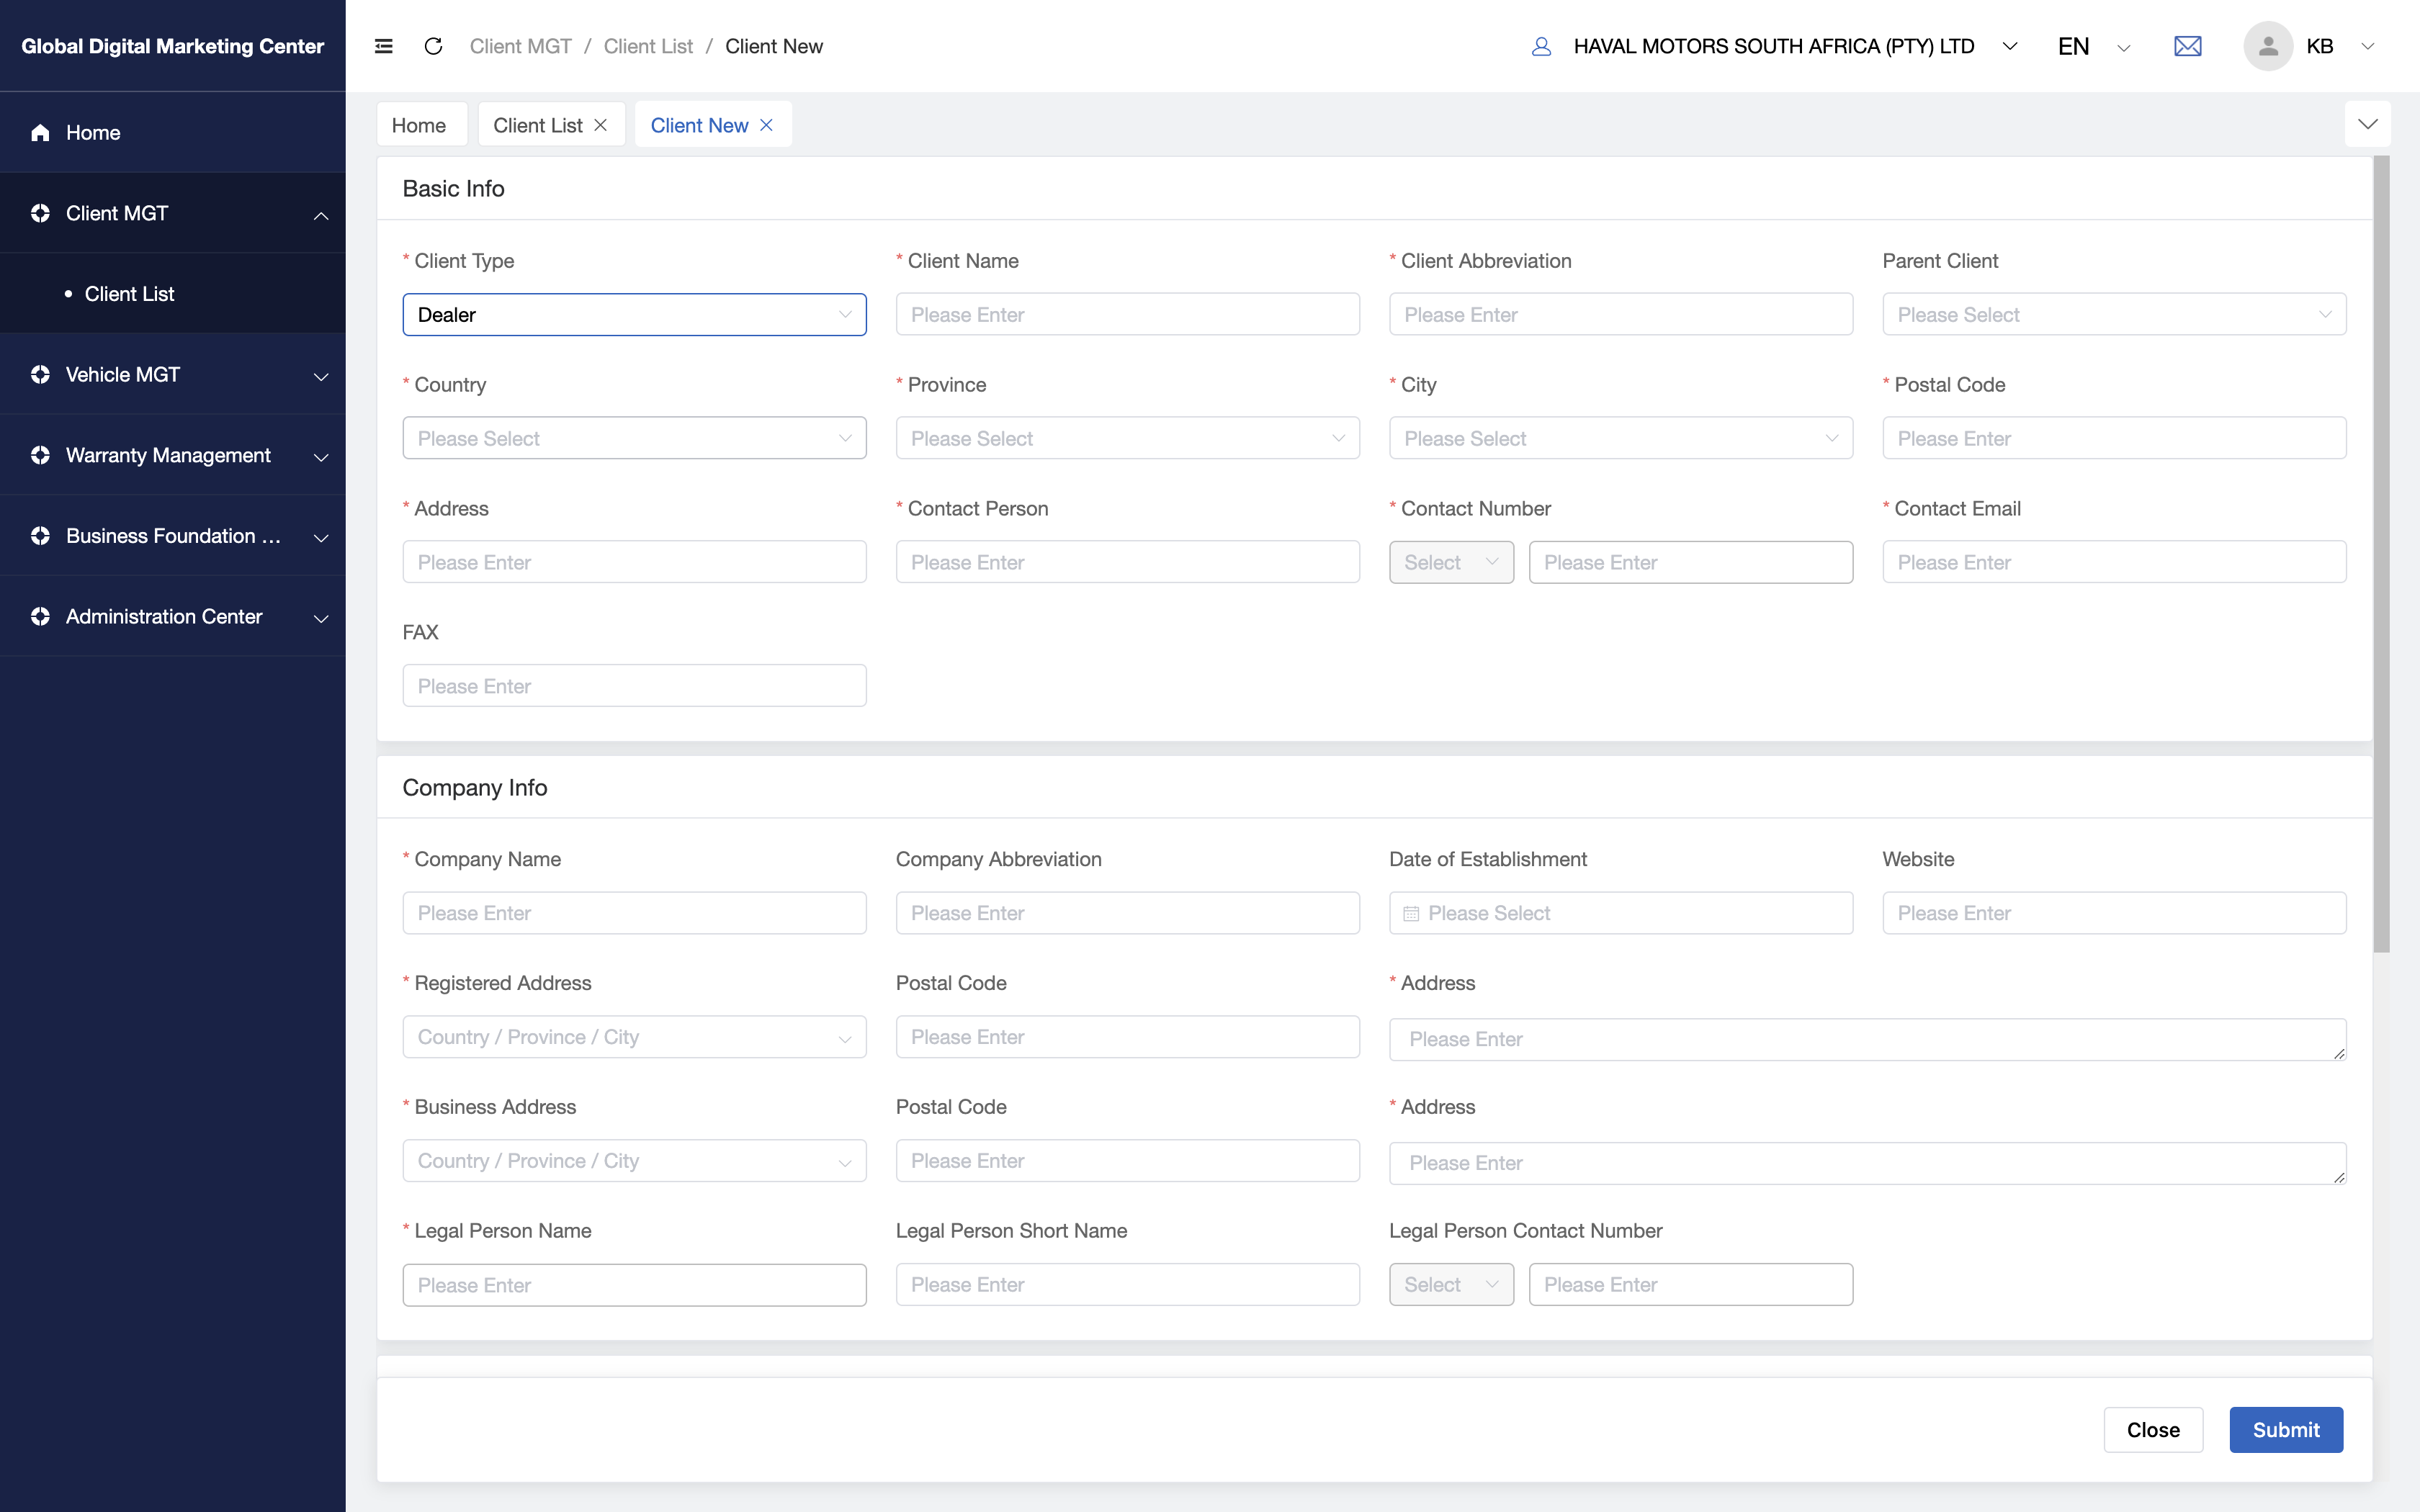Open the tabs overflow chevron menu
Image resolution: width=2420 pixels, height=1512 pixels.
2367,124
